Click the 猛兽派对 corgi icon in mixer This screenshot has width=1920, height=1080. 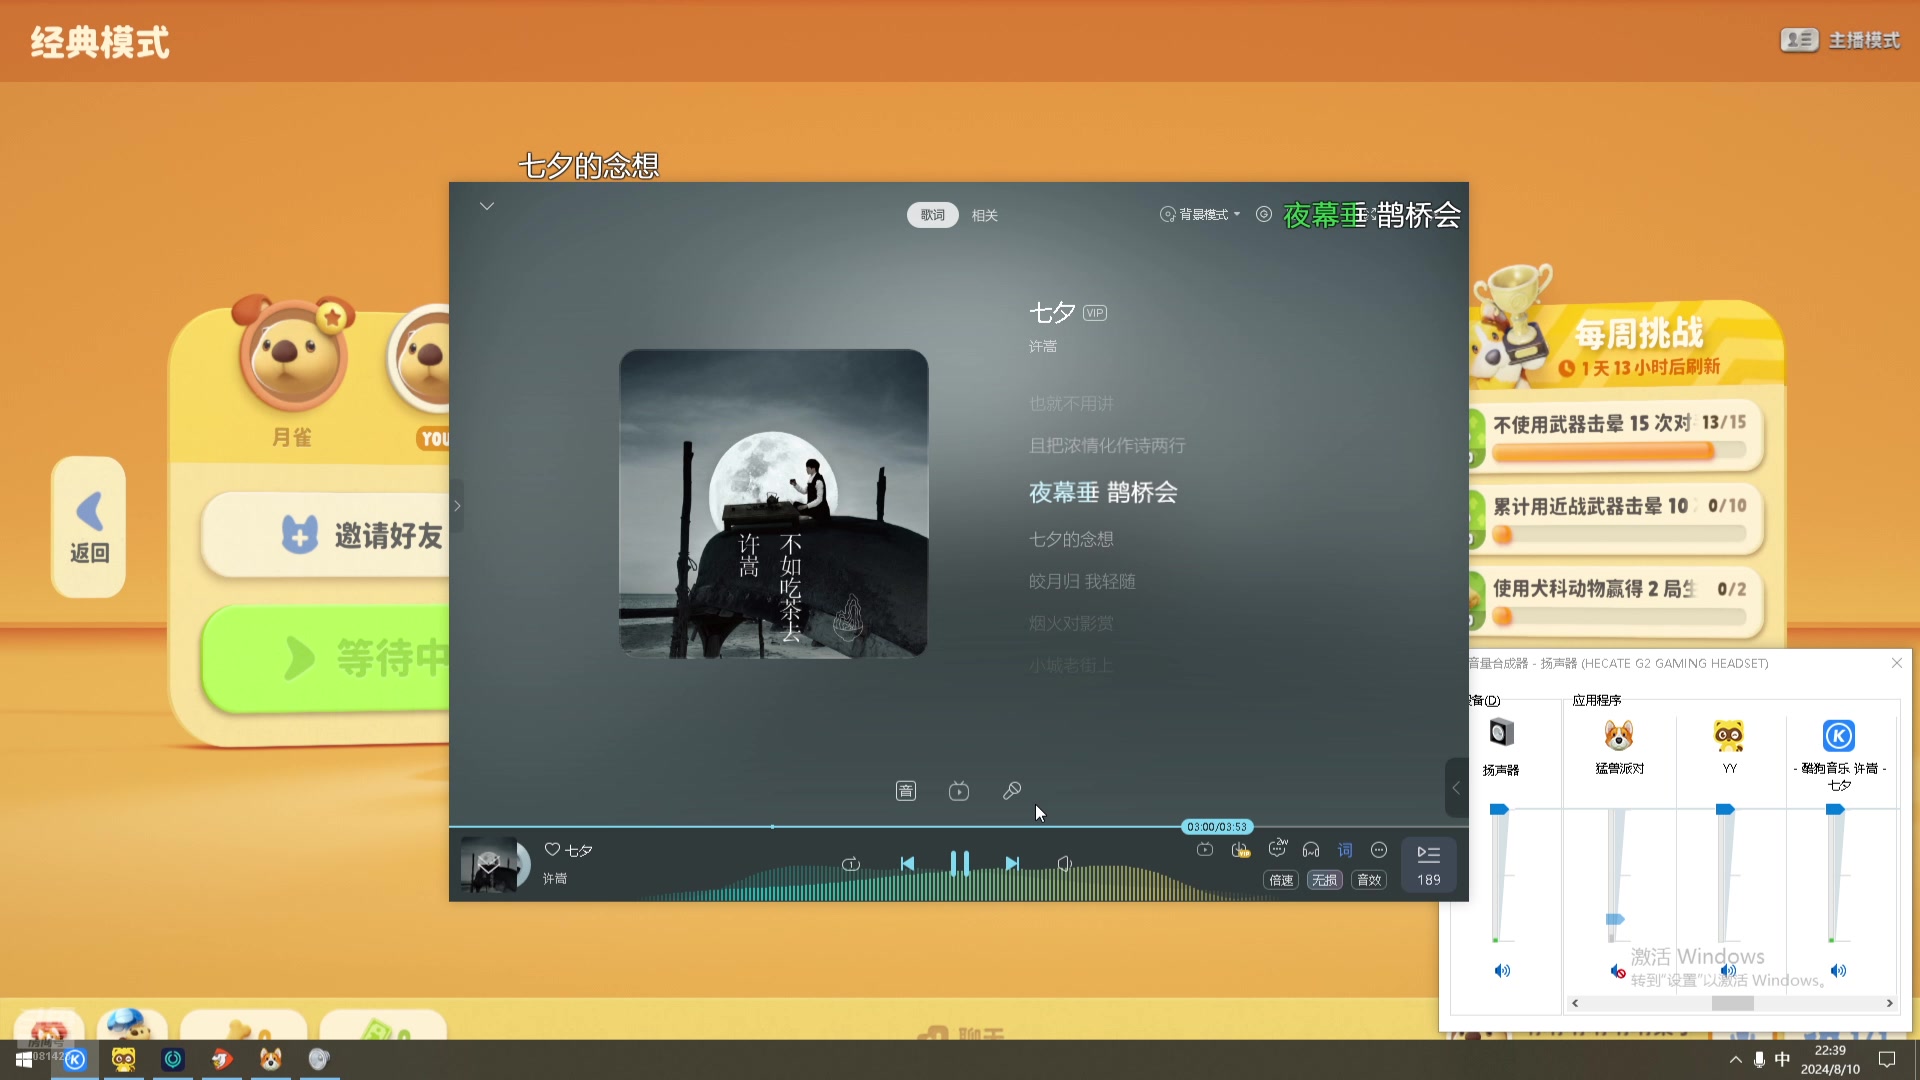(1619, 735)
